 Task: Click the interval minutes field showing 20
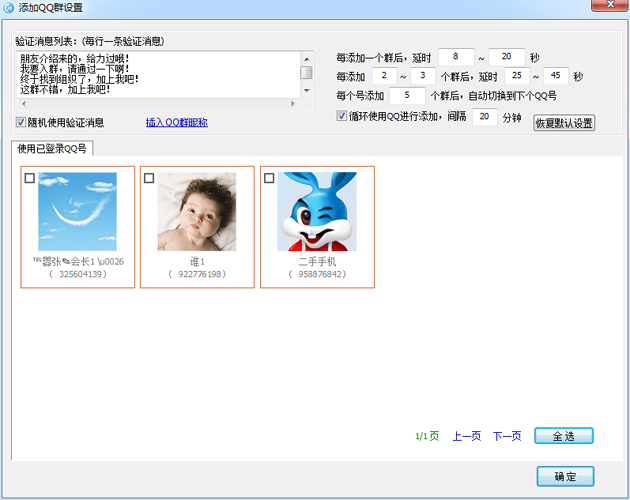pos(485,117)
